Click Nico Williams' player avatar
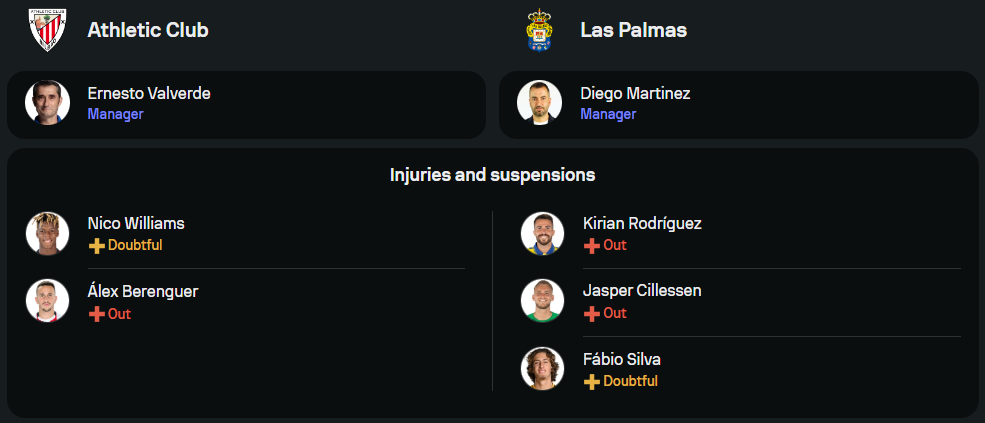This screenshot has height=423, width=985. click(47, 233)
